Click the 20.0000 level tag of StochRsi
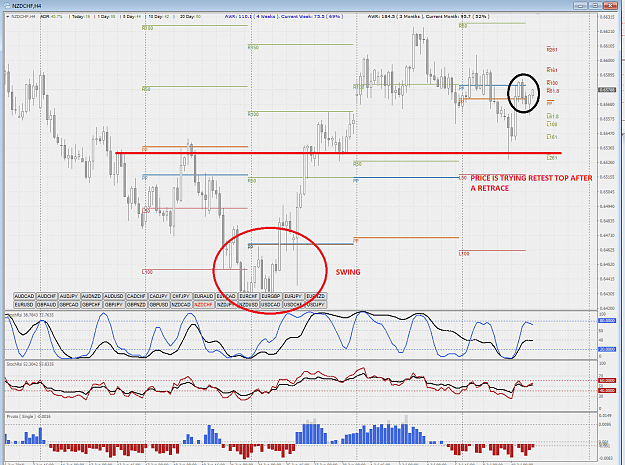This screenshot has height=465, width=625. pos(607,349)
